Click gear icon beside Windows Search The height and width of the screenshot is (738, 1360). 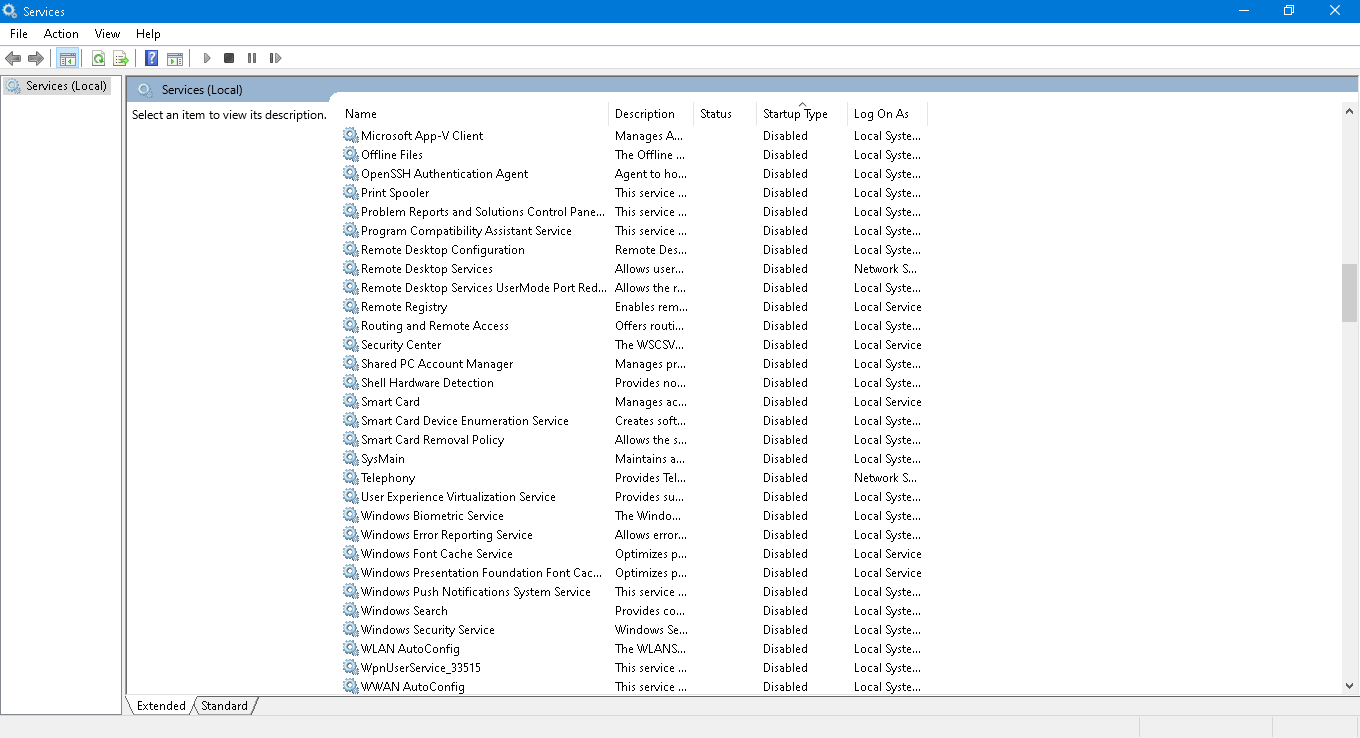click(351, 611)
